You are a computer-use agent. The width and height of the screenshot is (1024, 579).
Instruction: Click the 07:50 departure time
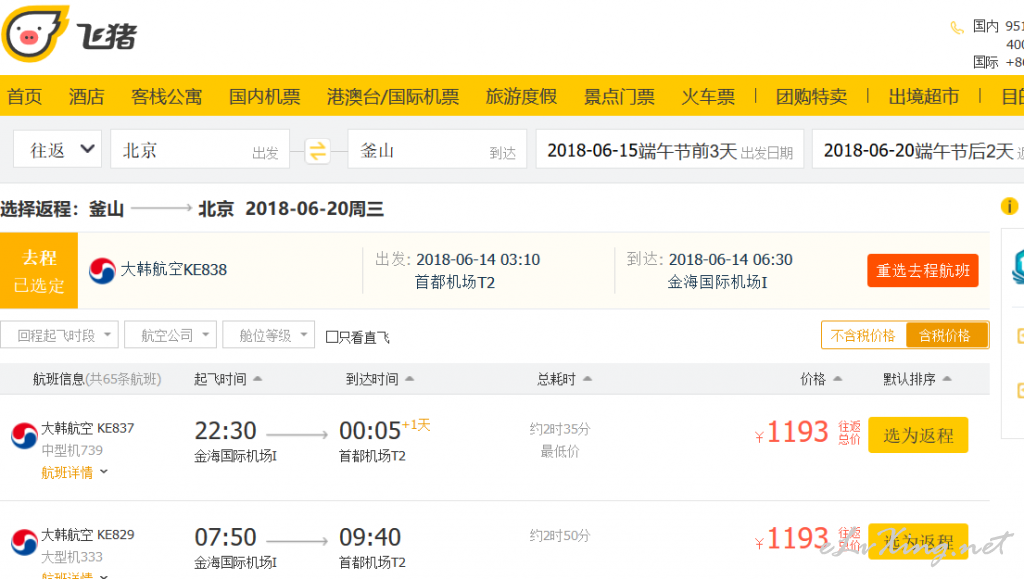click(x=225, y=537)
